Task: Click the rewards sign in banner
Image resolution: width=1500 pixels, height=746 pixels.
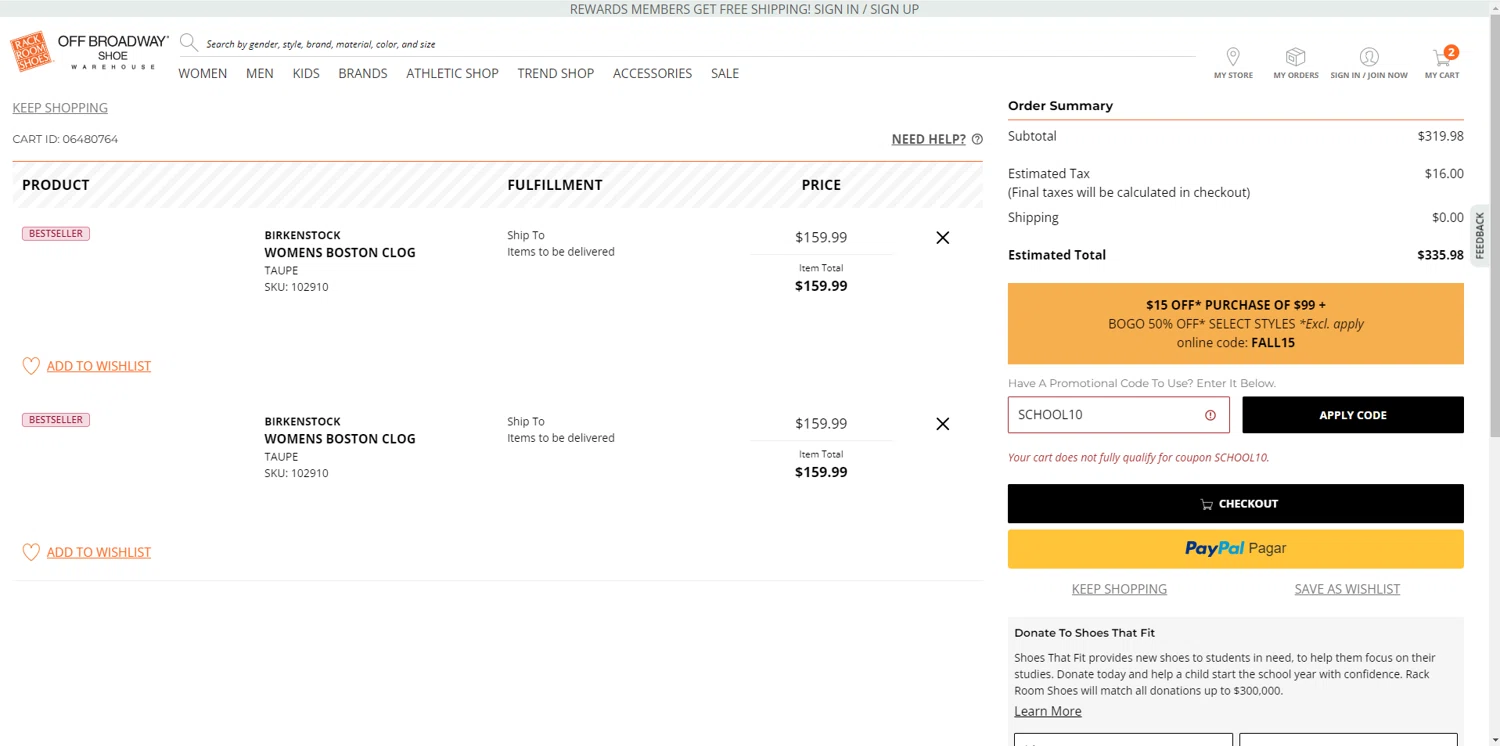Action: coord(744,9)
